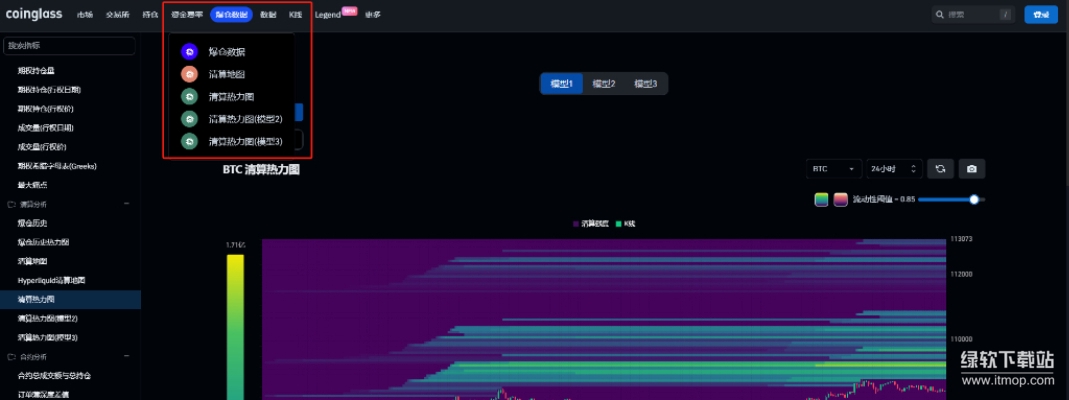Screen dimensions: 1069x400
Task: Toggle the K线 legend series
Action: click(x=625, y=224)
